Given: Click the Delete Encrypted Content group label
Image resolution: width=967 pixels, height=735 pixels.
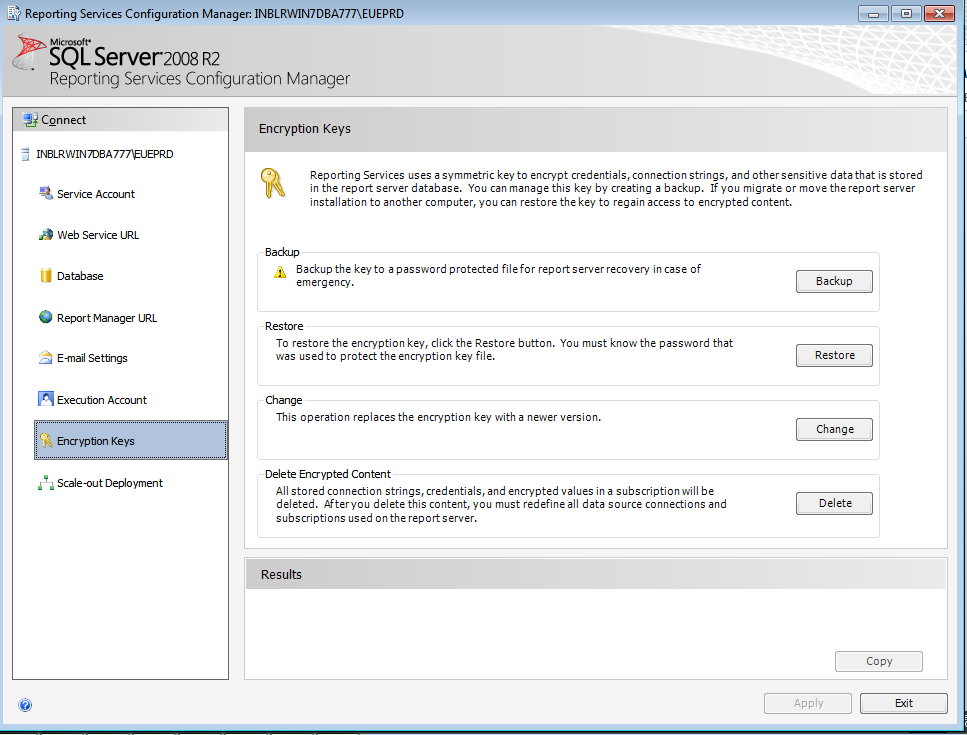Looking at the screenshot, I should (327, 474).
